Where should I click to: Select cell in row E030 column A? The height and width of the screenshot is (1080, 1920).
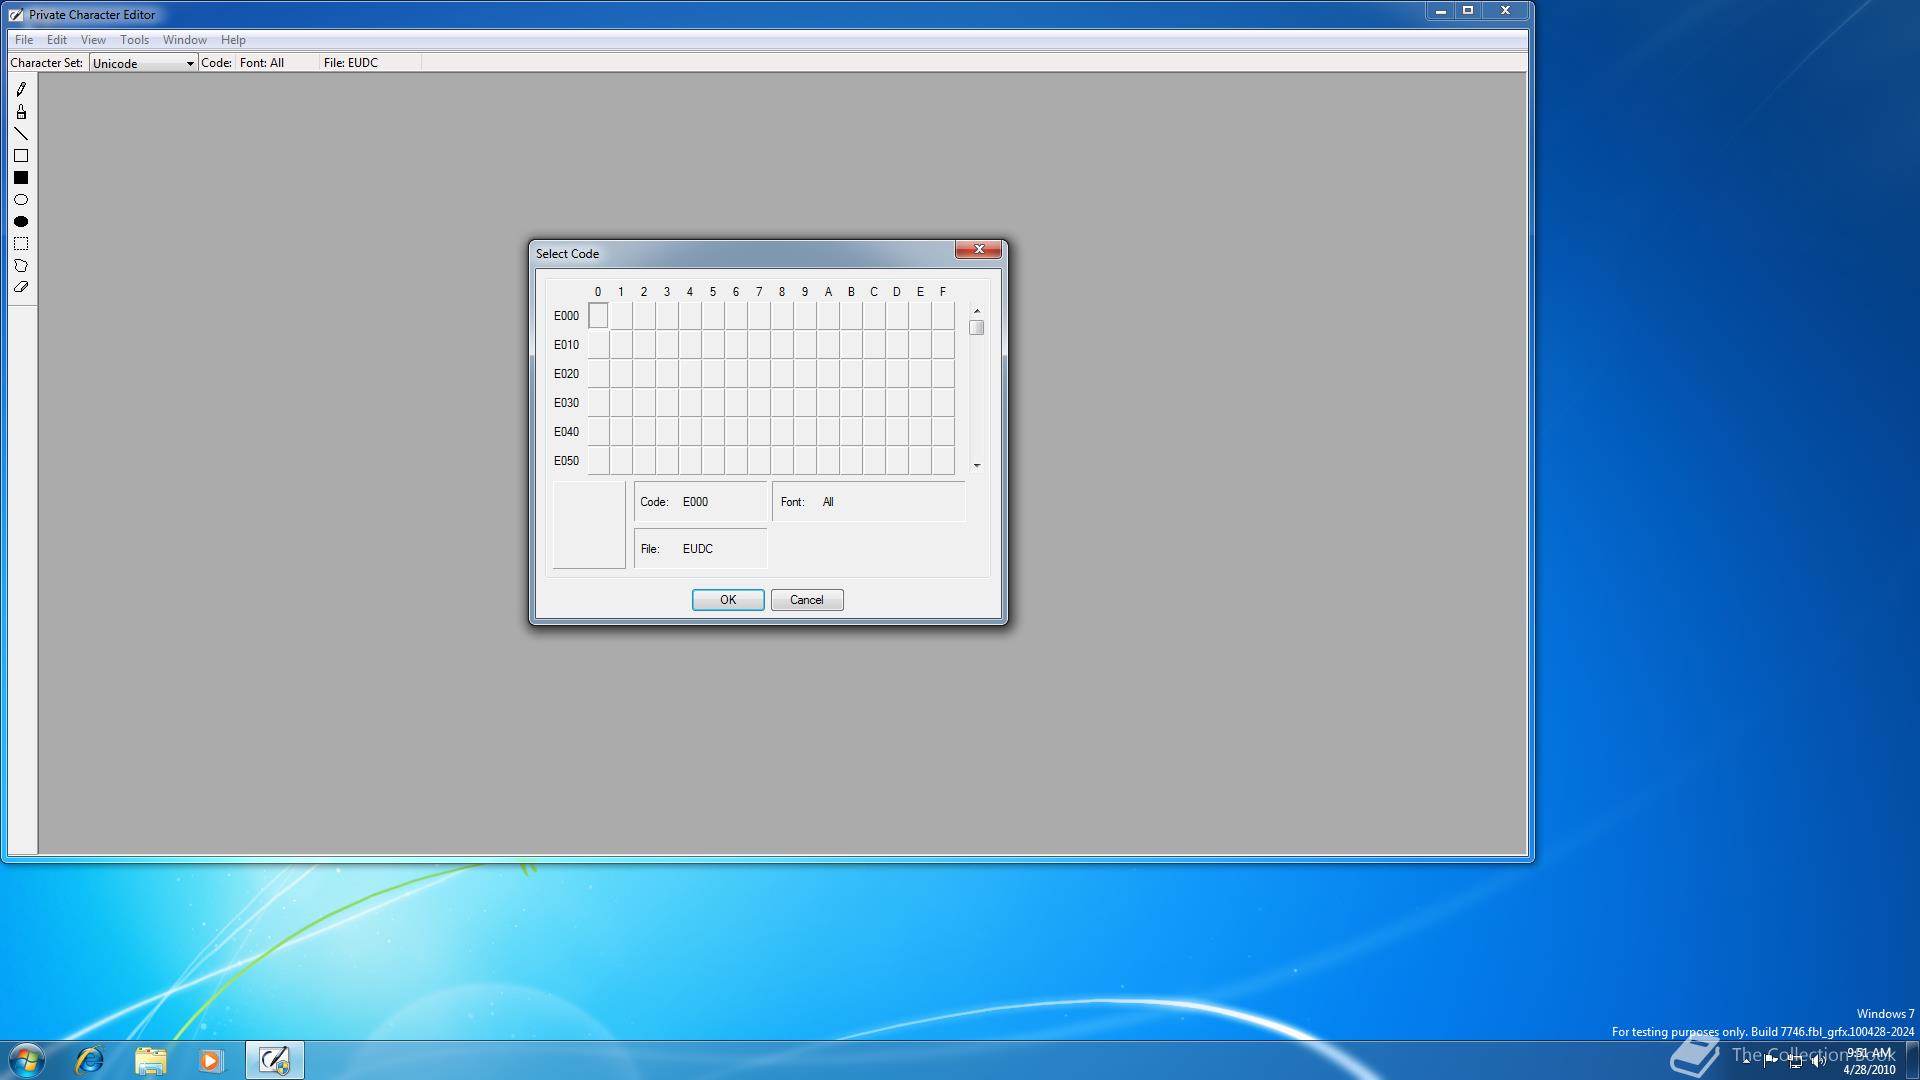[x=828, y=403]
